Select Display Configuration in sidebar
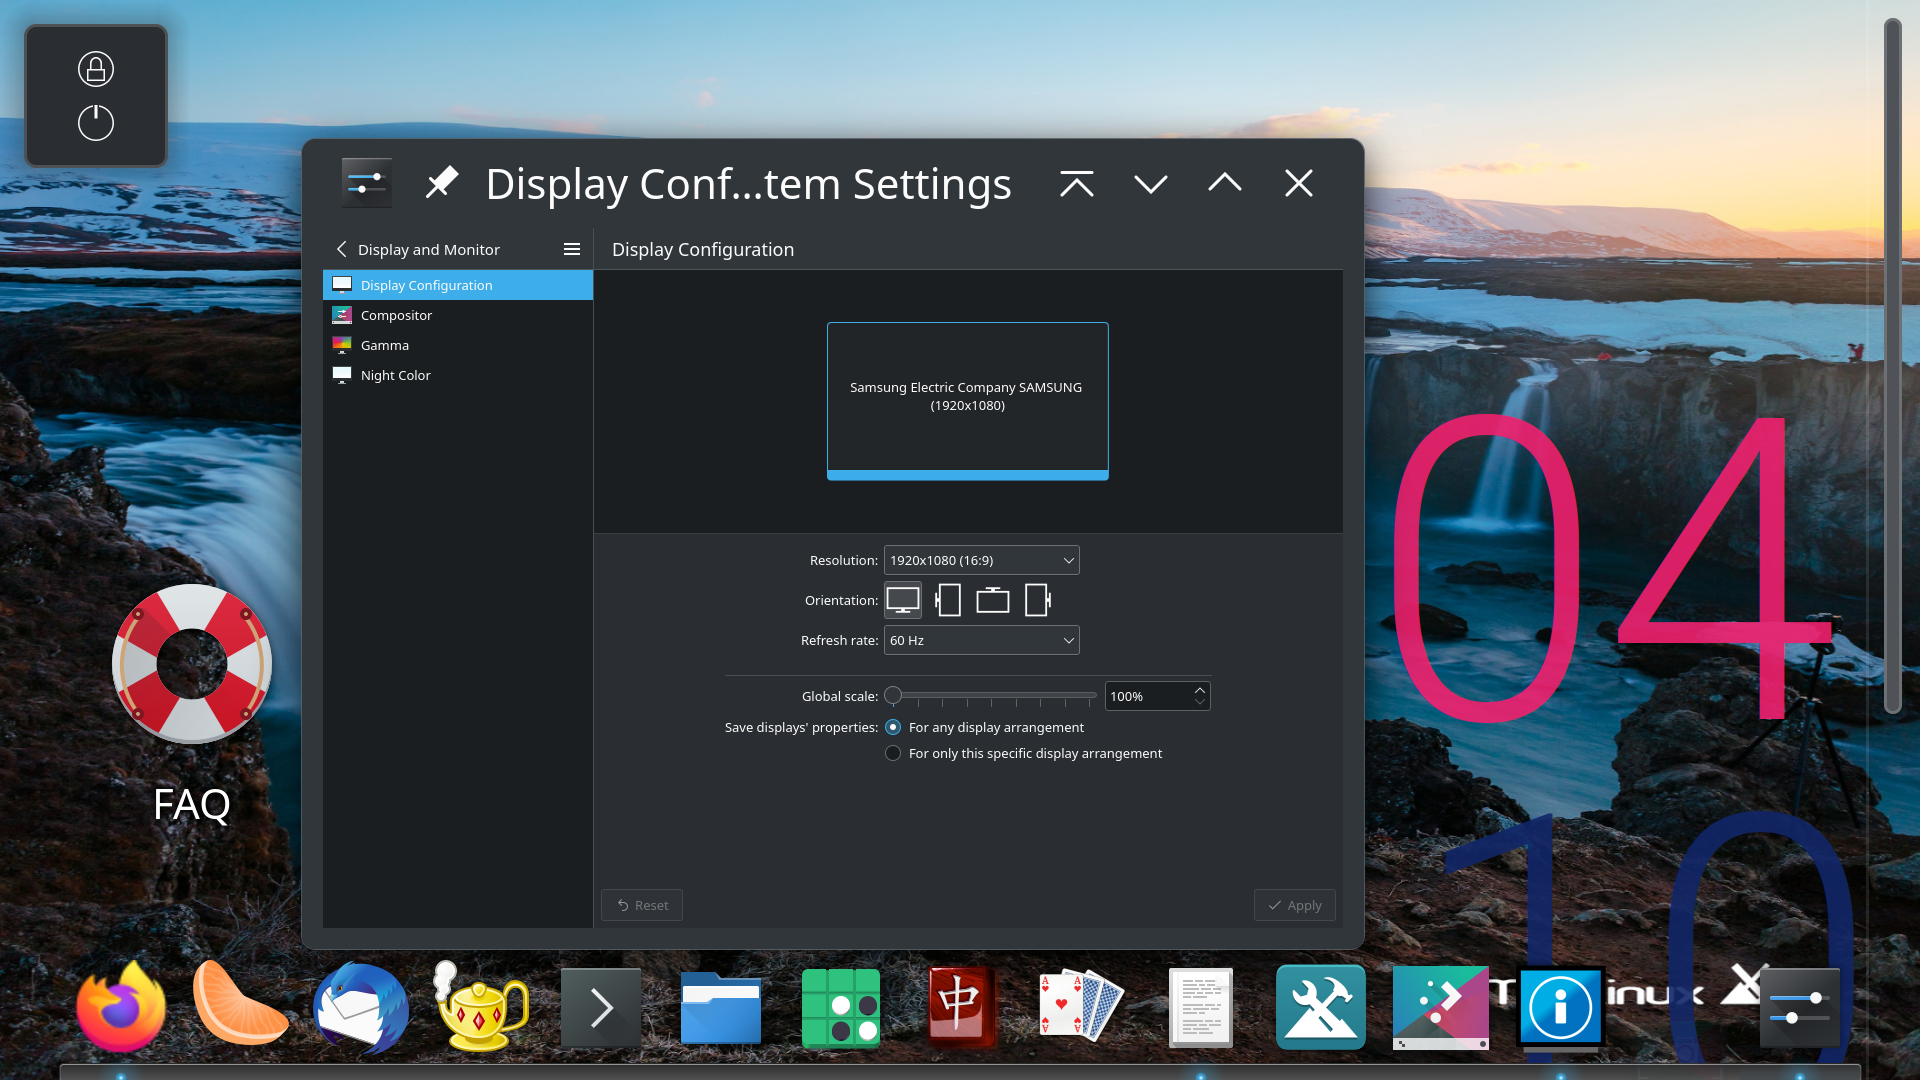 (x=458, y=285)
